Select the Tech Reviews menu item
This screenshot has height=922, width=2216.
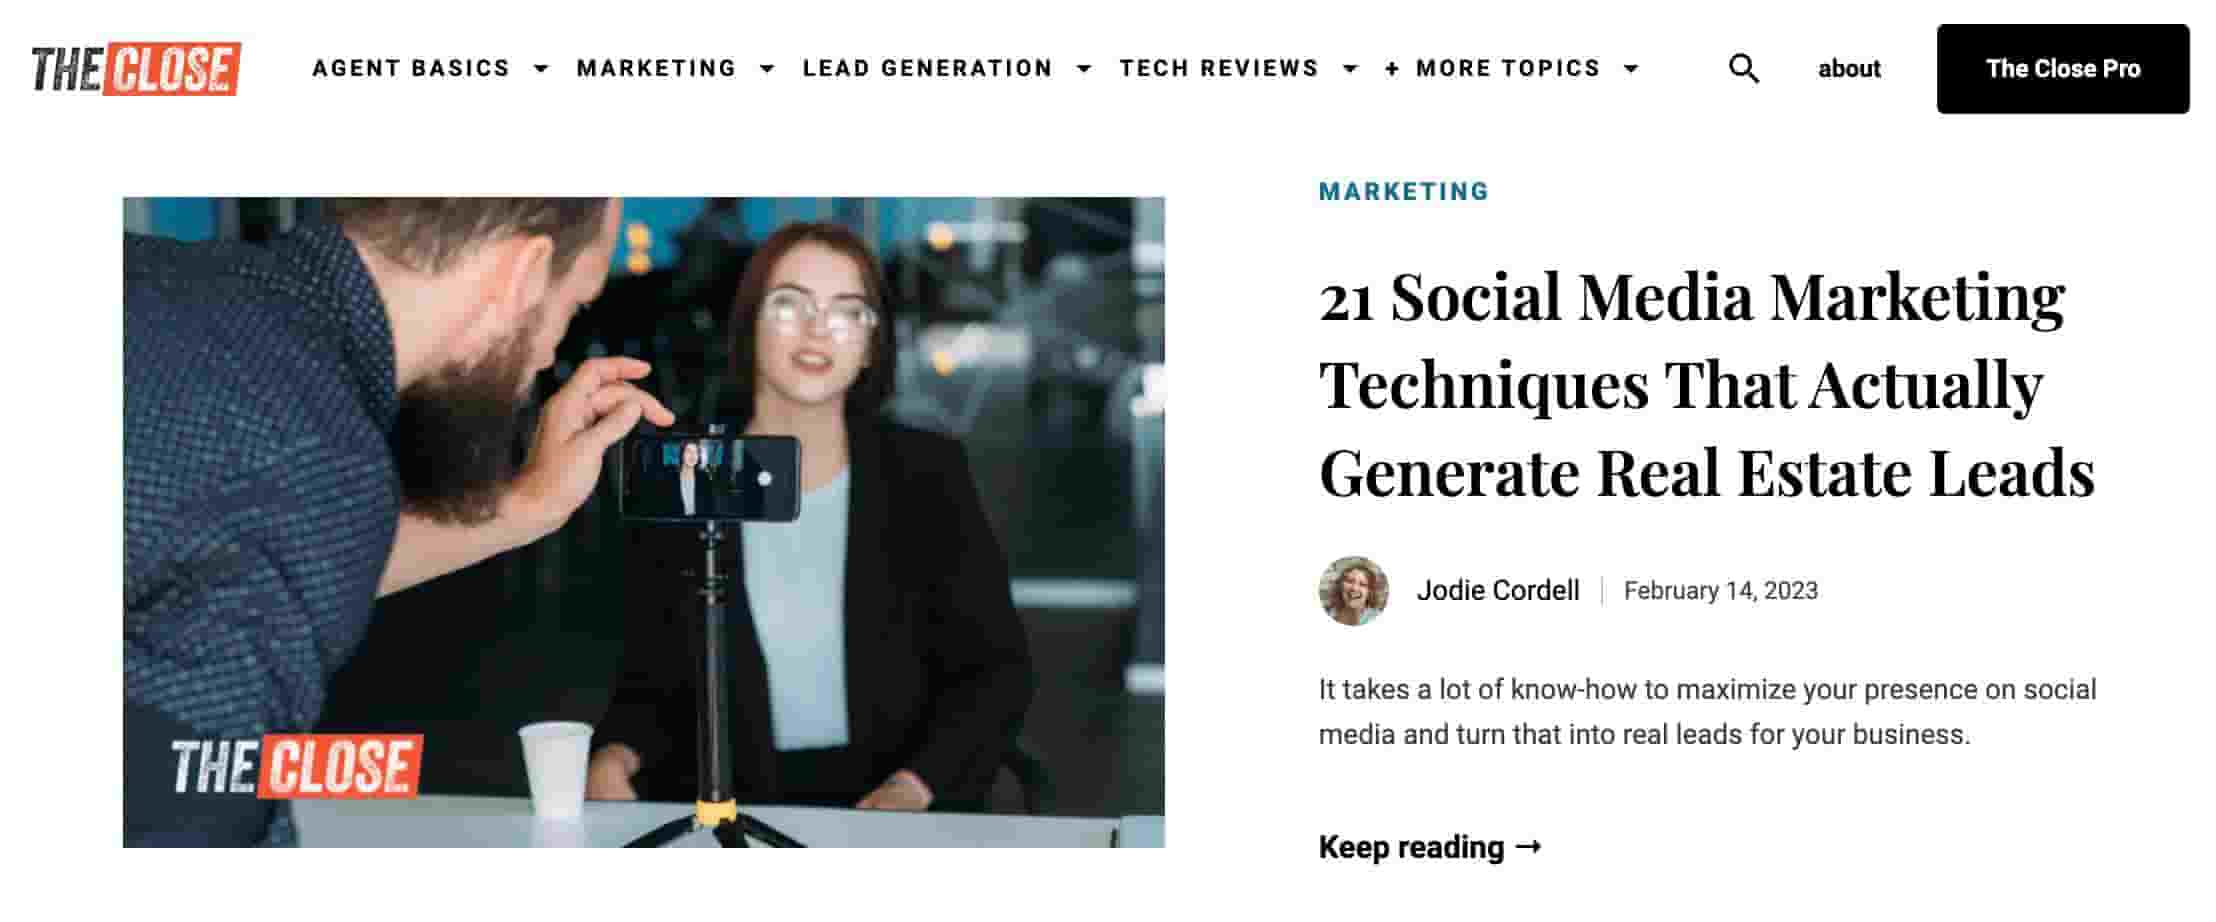click(1219, 69)
